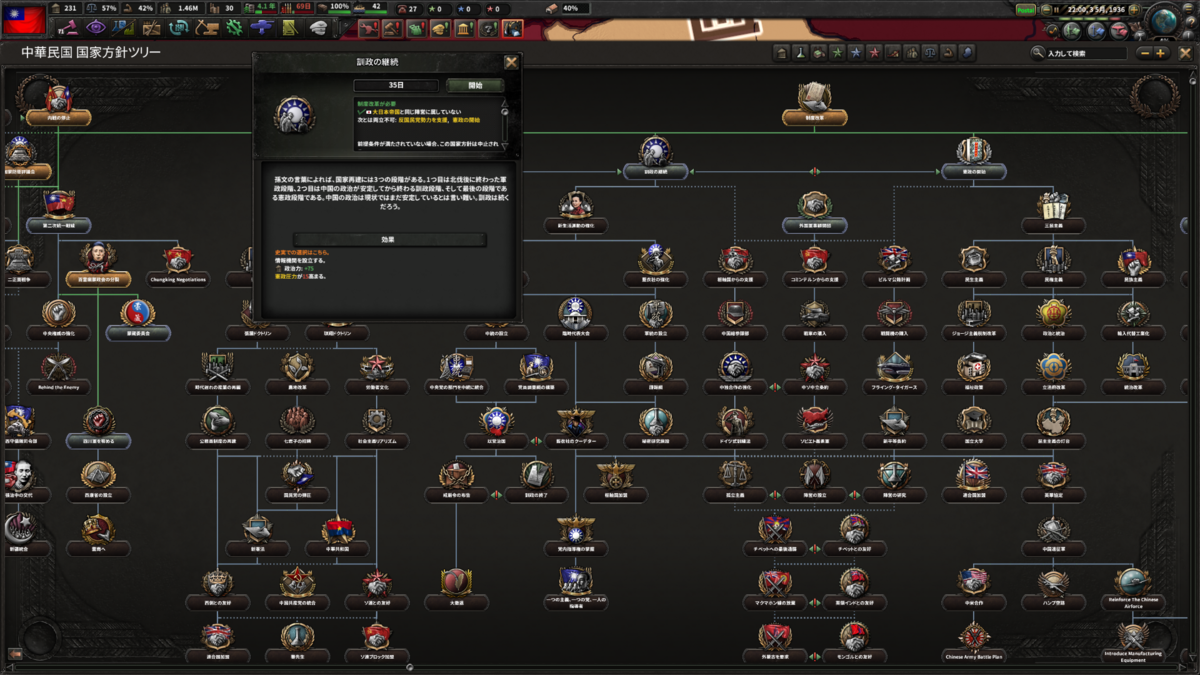Click the orange arrow button bottom left
Image resolution: width=1200 pixels, height=675 pixels.
[x=15, y=654]
